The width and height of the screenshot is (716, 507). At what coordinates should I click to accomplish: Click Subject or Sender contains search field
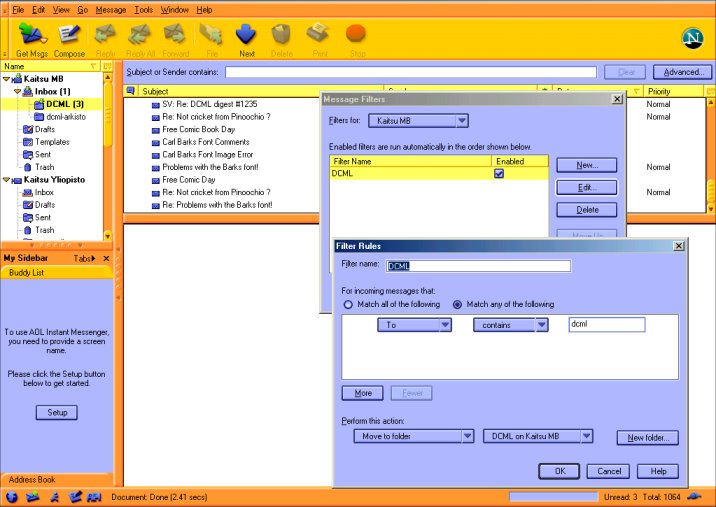click(x=411, y=72)
